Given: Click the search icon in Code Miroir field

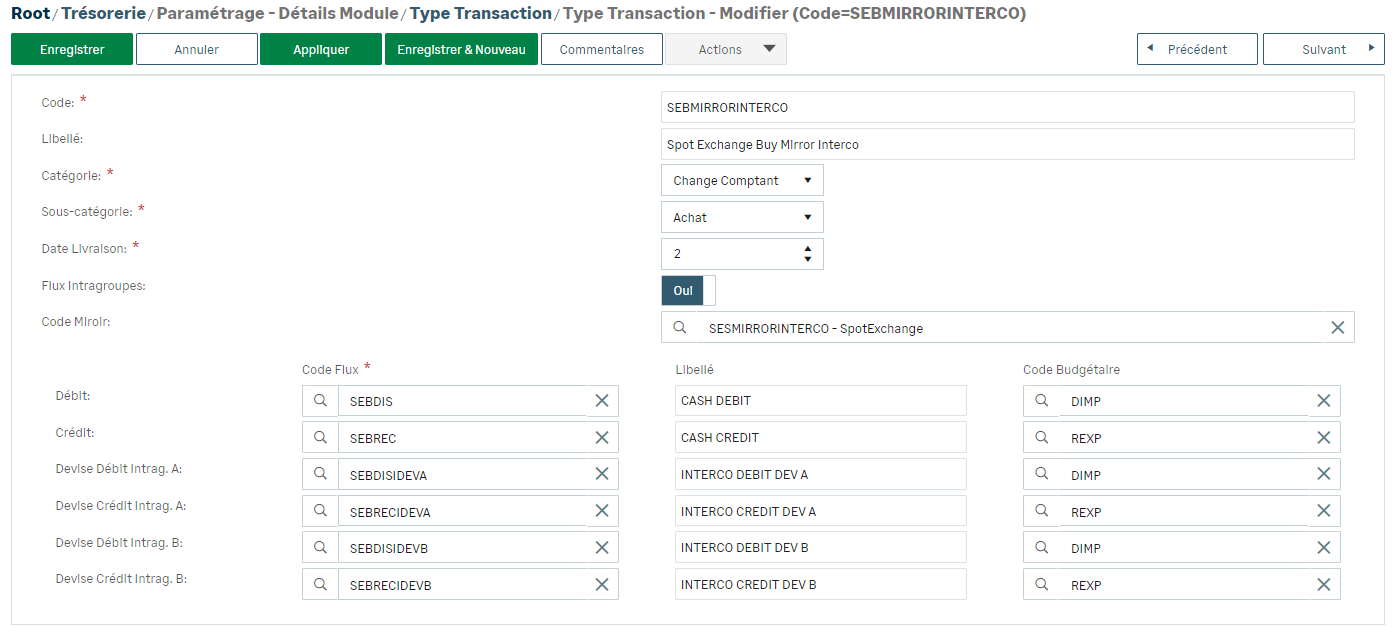Looking at the screenshot, I should click(679, 328).
